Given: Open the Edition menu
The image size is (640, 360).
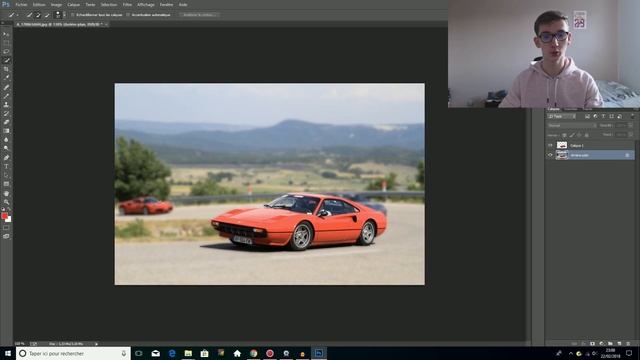Looking at the screenshot, I should 39,4.
